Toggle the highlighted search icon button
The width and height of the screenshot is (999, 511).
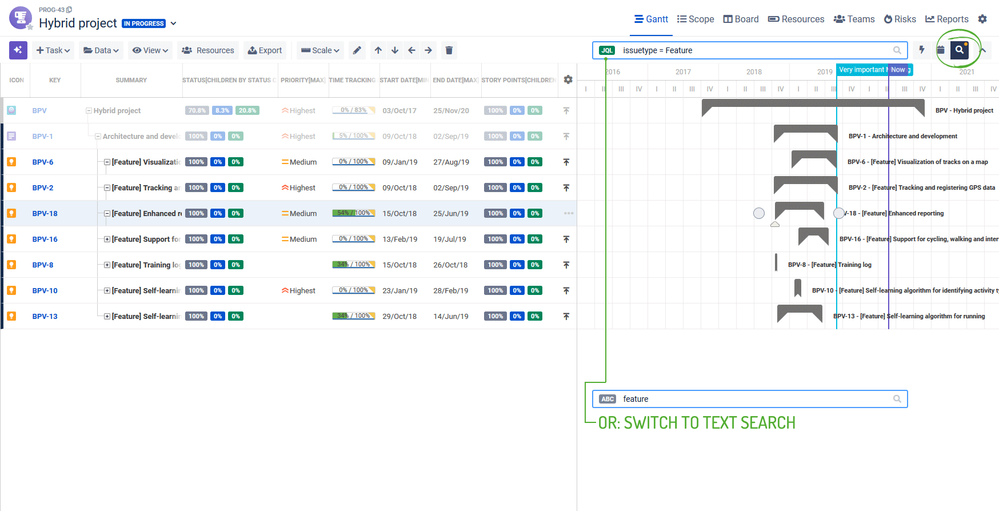click(x=959, y=50)
